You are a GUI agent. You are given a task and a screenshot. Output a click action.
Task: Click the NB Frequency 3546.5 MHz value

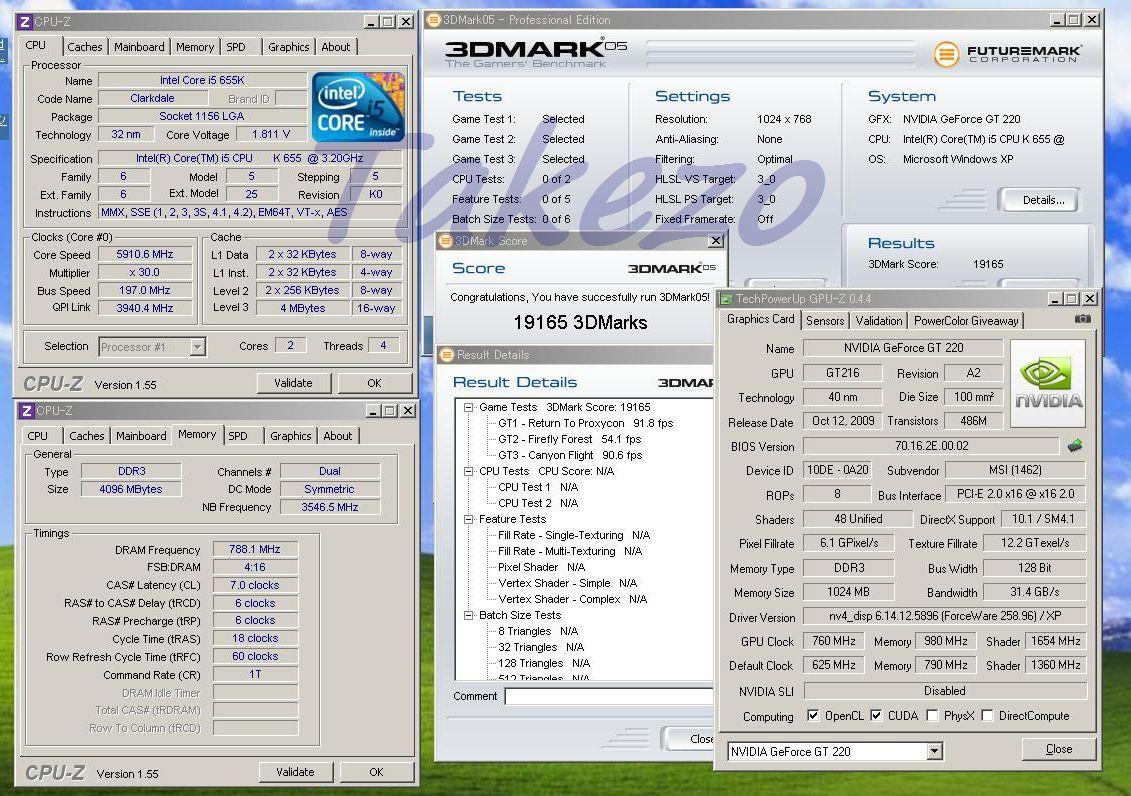[330, 507]
